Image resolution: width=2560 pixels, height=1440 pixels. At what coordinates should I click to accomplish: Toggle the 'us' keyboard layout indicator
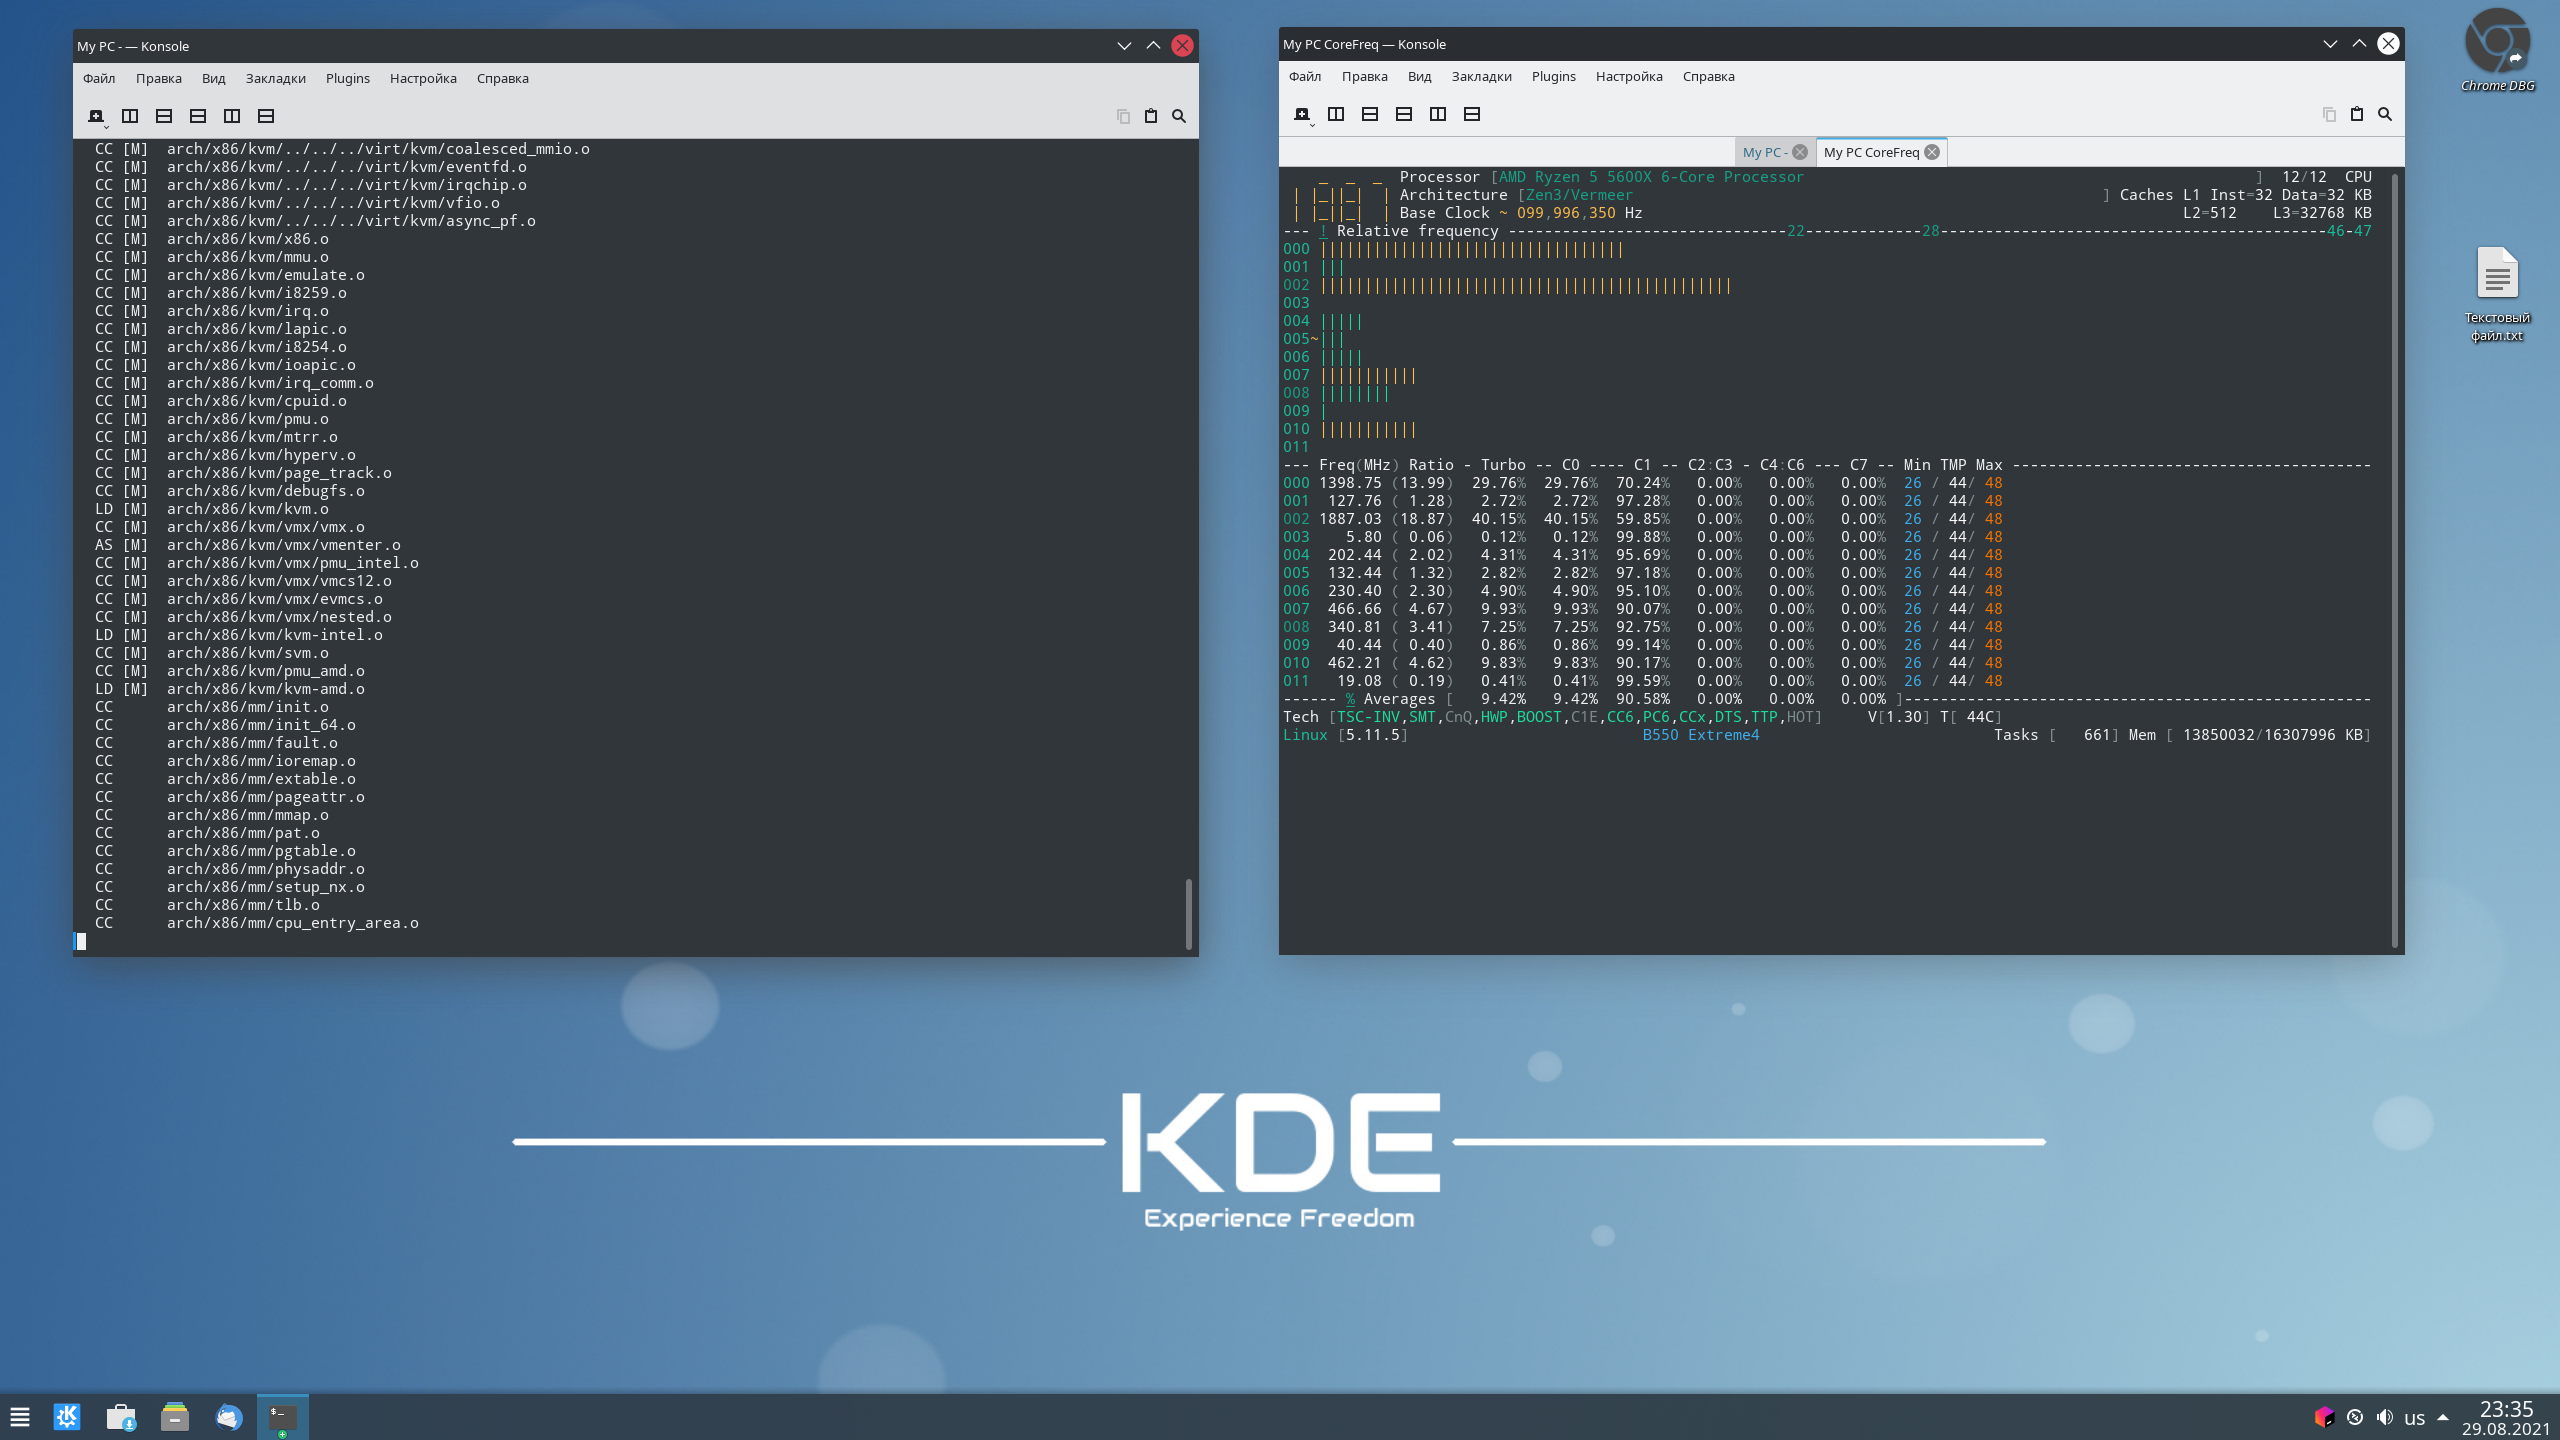2414,1418
